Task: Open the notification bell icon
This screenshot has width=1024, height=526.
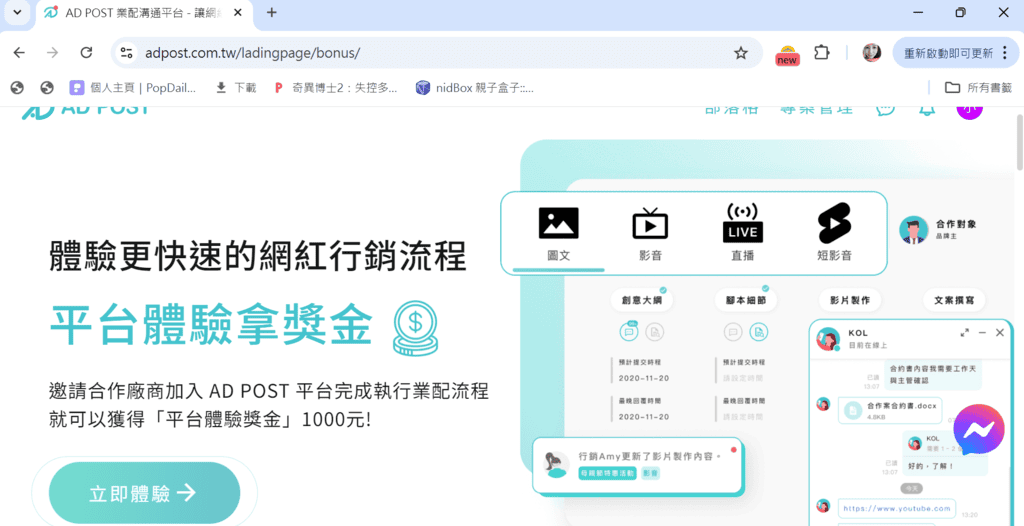Action: (927, 110)
